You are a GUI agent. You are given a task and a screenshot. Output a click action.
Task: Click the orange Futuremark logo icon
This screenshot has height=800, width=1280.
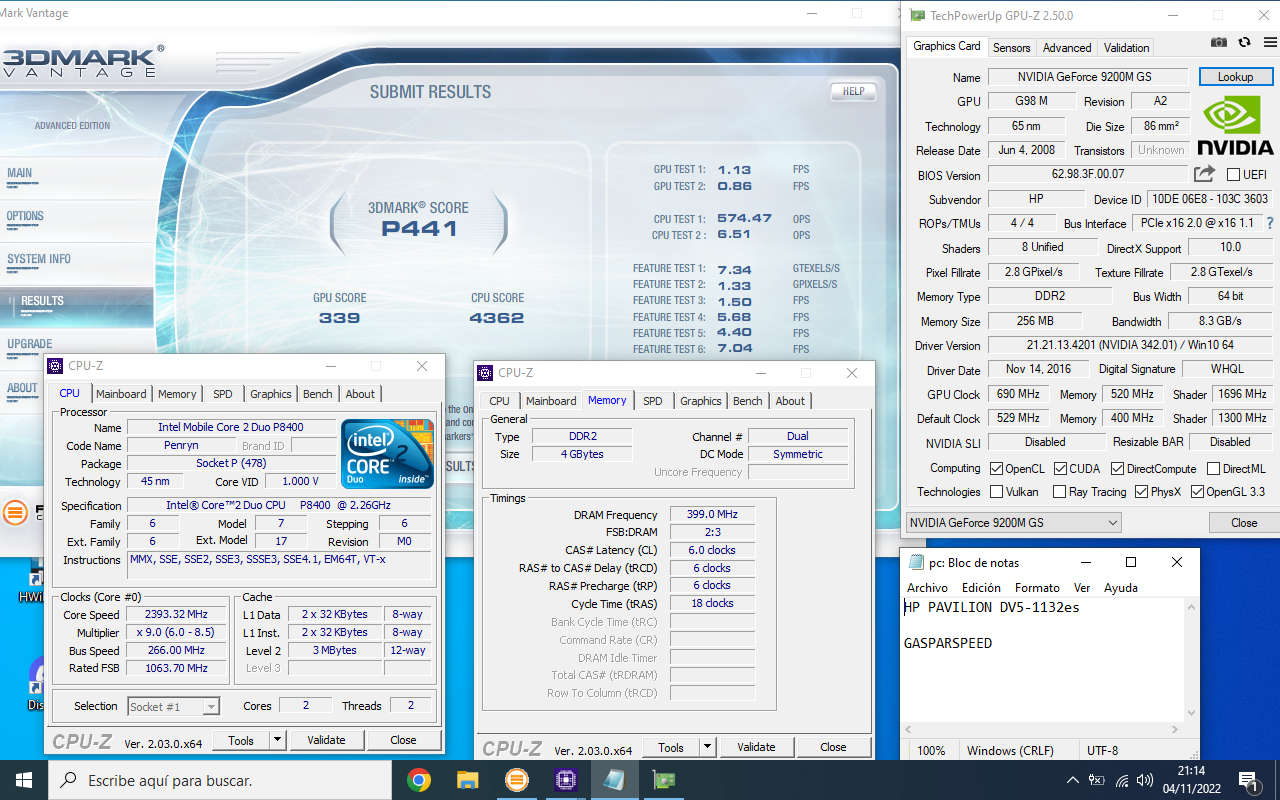tap(15, 513)
